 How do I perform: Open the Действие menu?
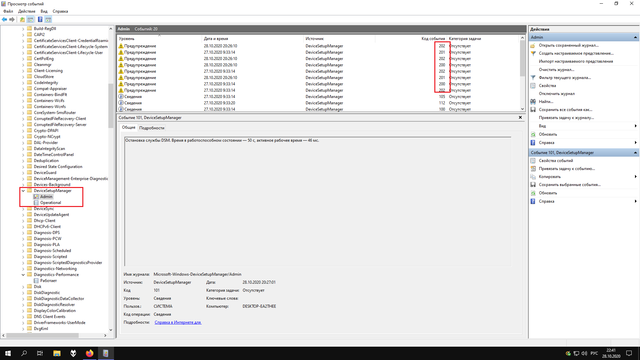27,11
